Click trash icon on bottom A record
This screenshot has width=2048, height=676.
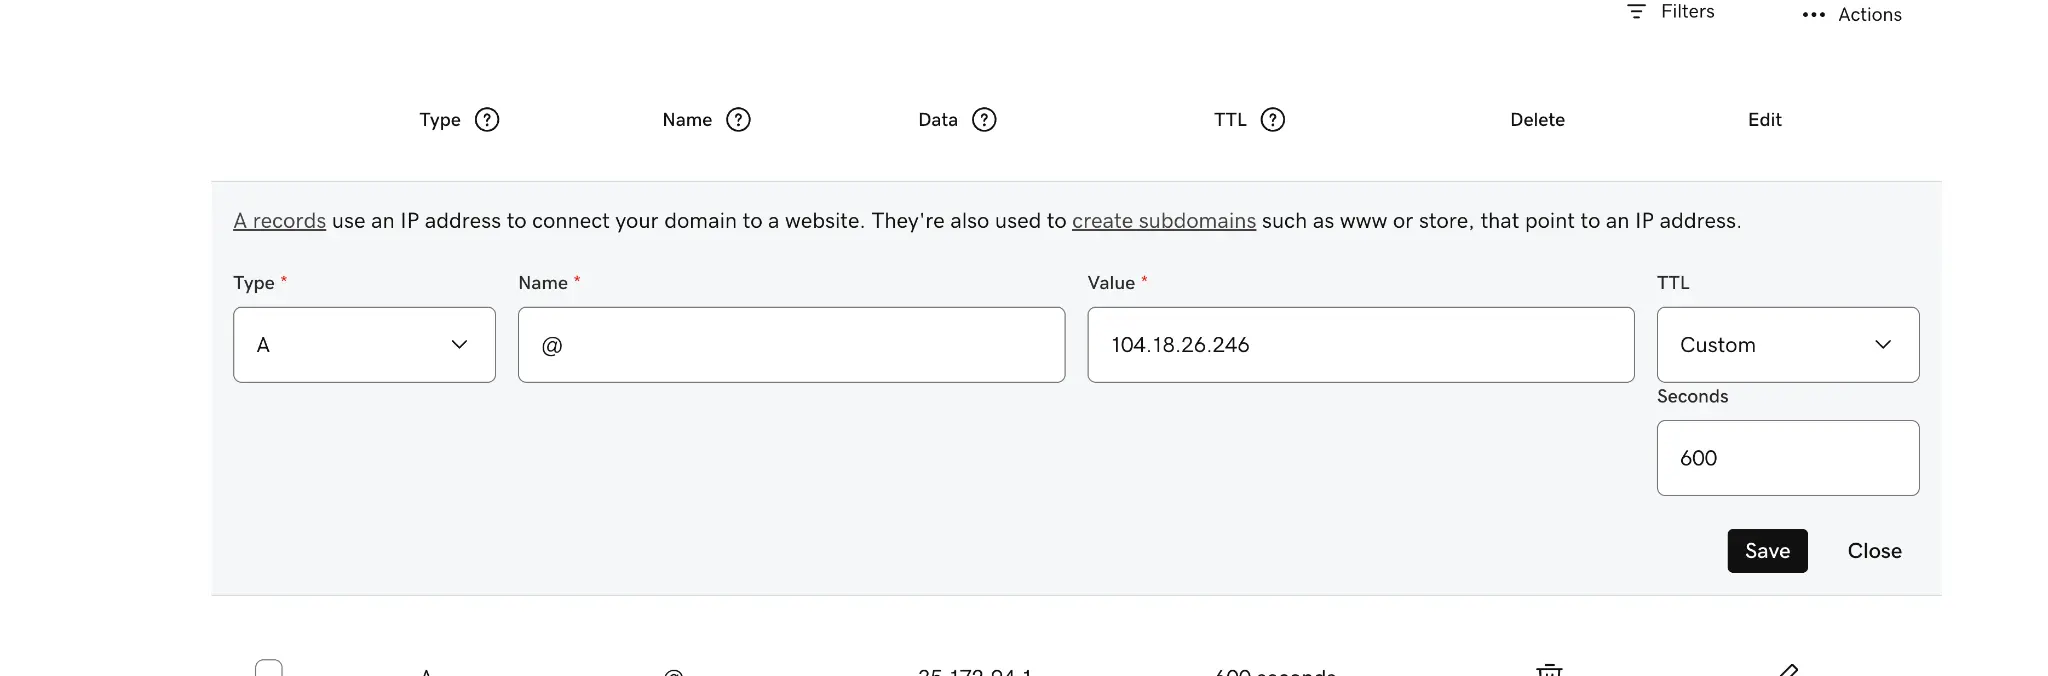tap(1549, 669)
